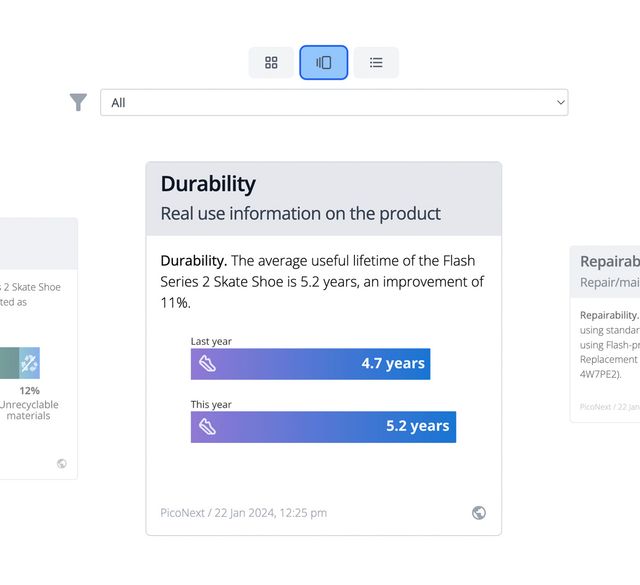Click shoe icon in This year bar
The height and width of the screenshot is (585, 640).
207,426
